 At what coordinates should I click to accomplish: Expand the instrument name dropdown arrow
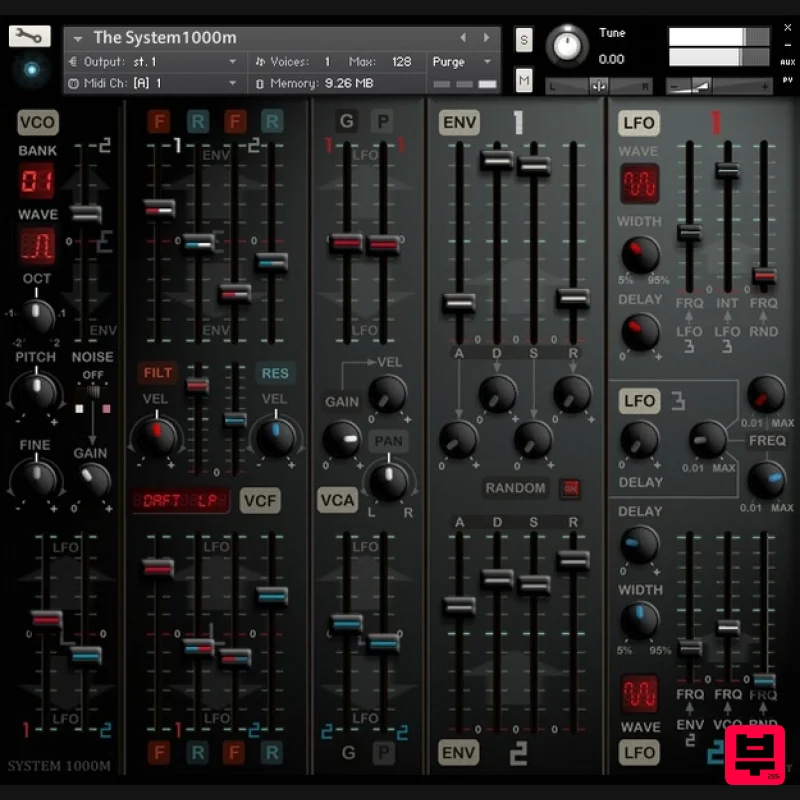click(x=78, y=38)
